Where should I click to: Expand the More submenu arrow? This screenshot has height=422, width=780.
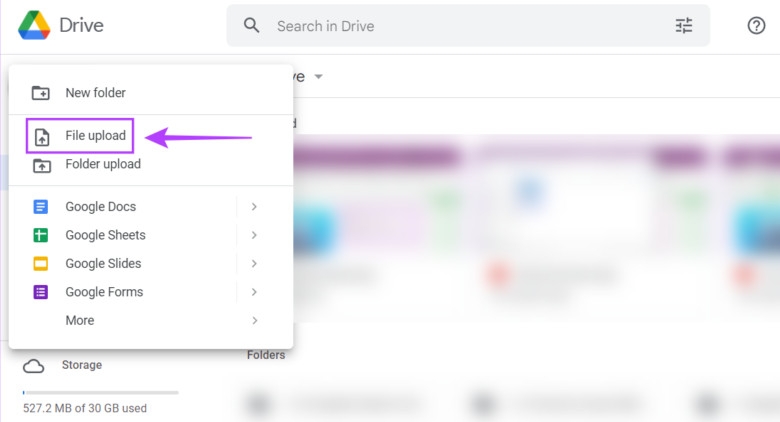tap(254, 320)
